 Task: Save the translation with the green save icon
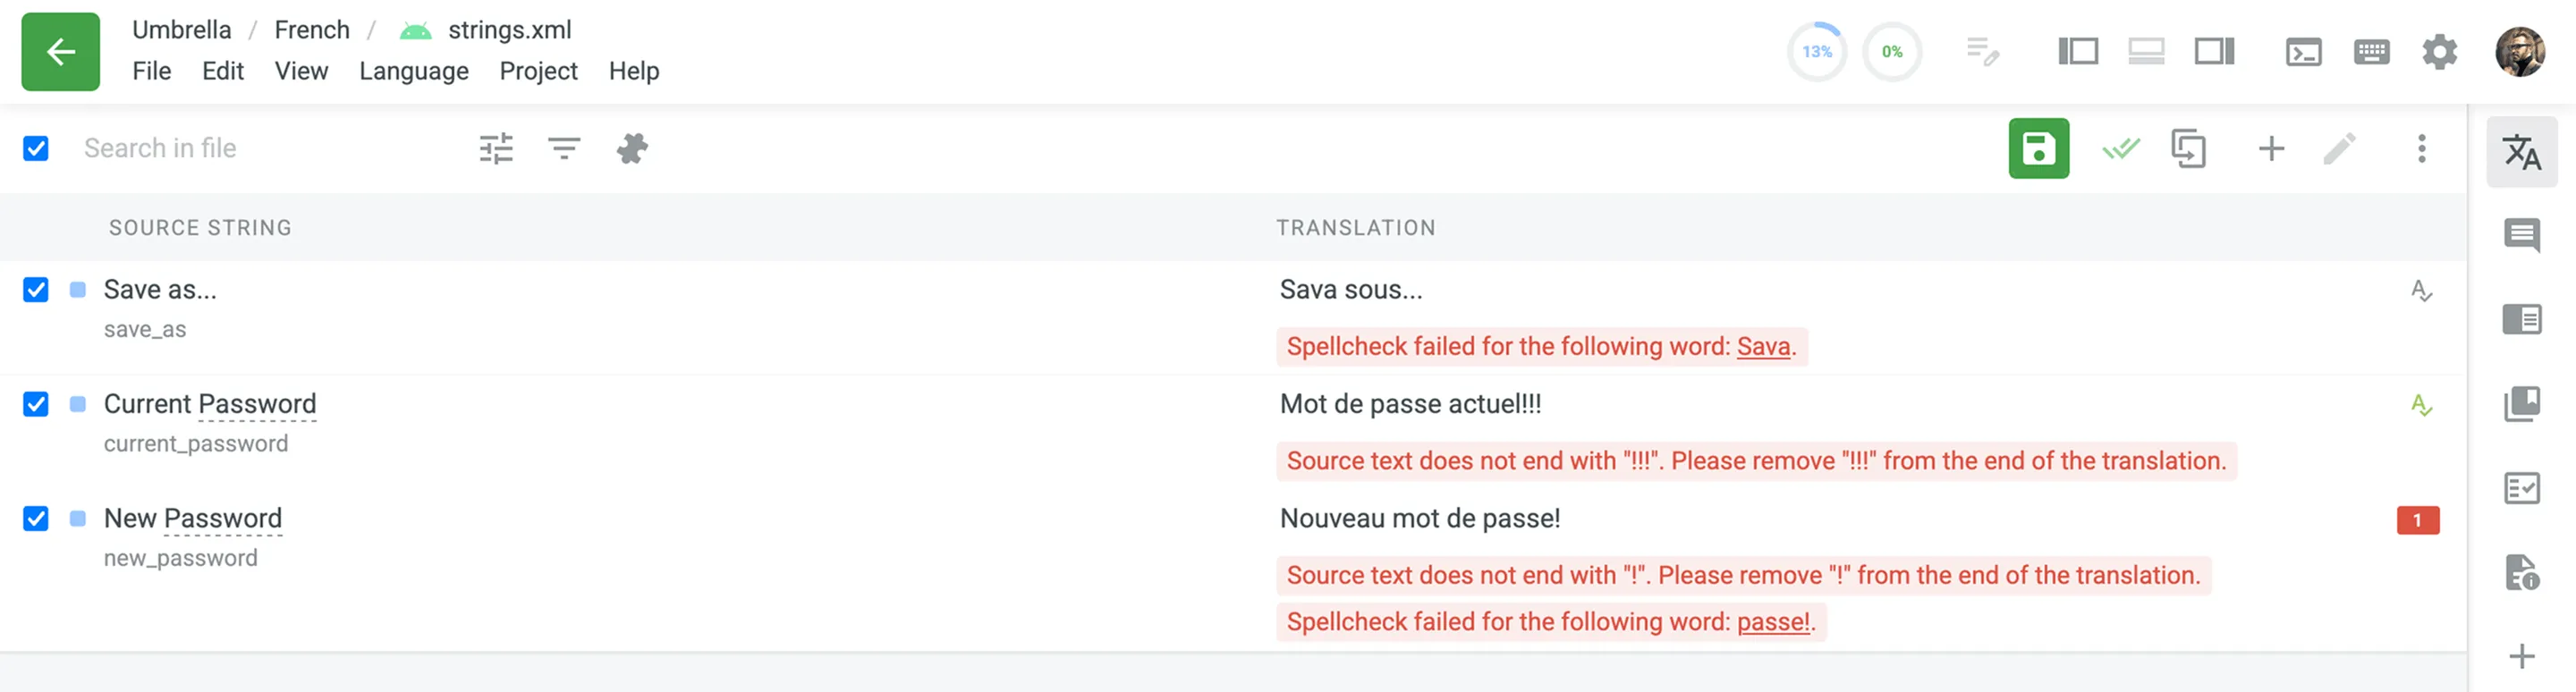2040,148
